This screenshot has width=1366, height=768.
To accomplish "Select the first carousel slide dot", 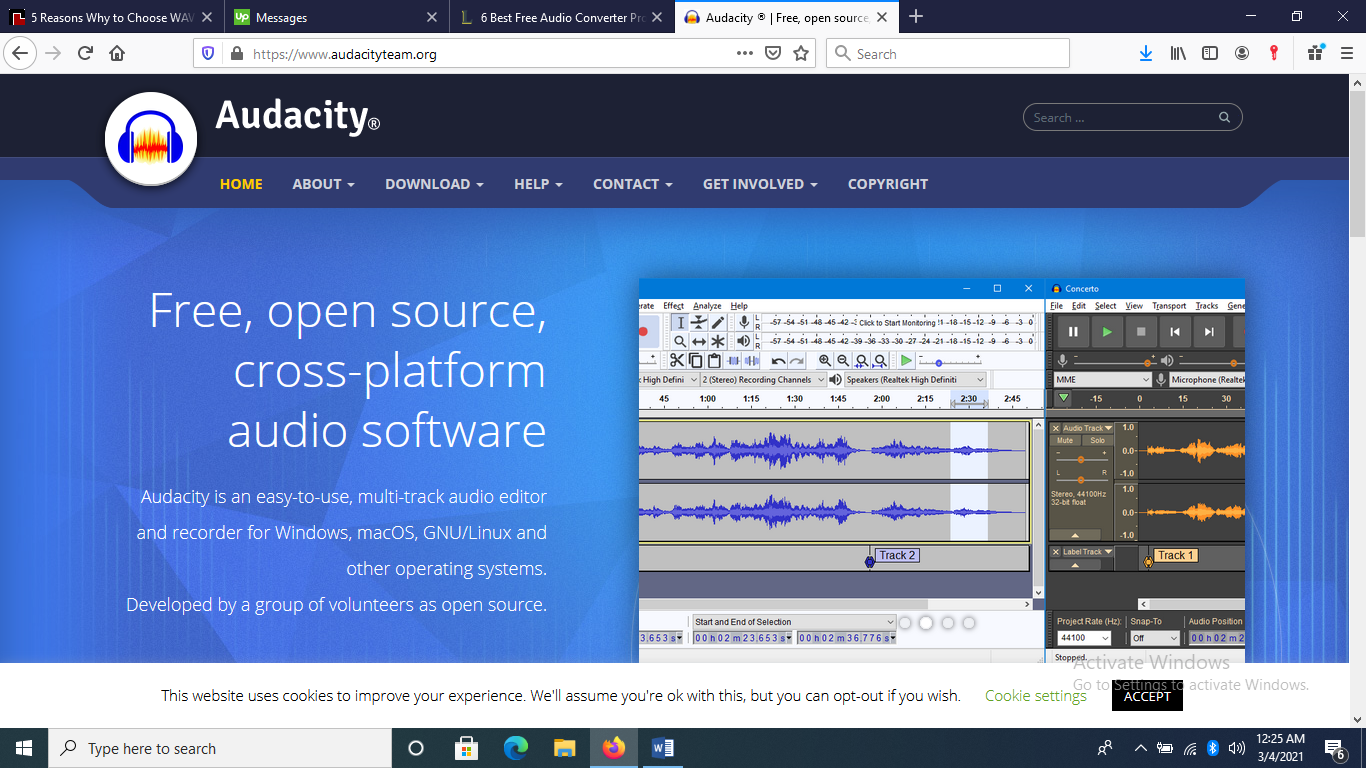I will click(x=905, y=623).
